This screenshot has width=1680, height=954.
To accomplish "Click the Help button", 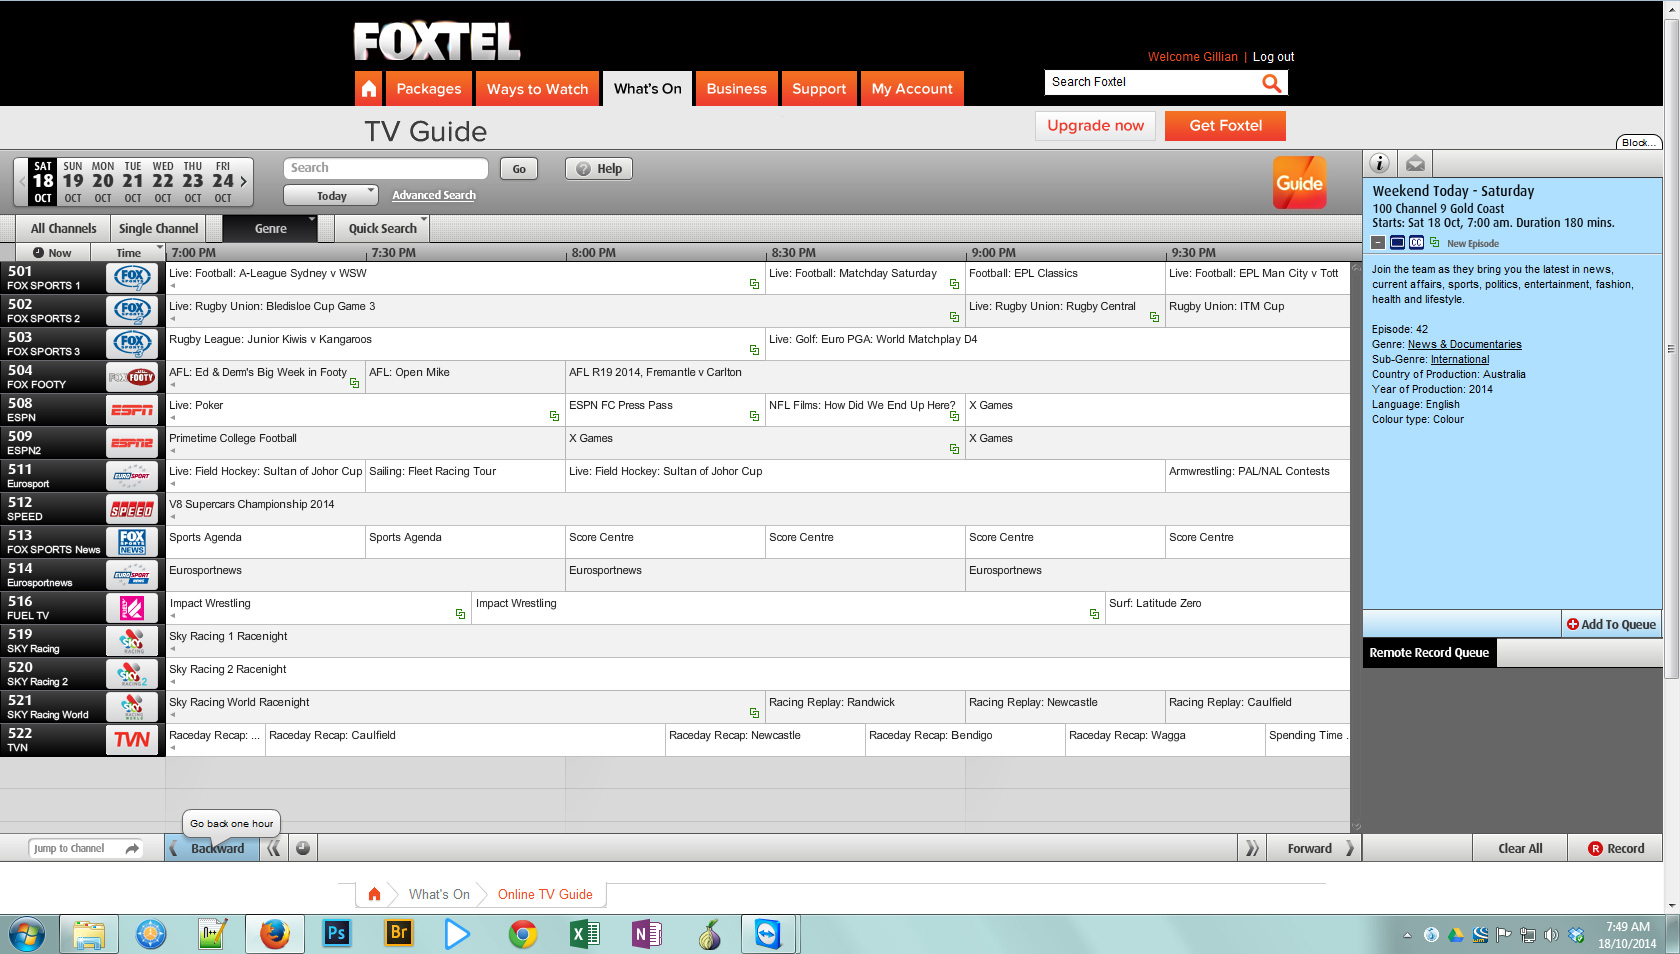I will point(598,169).
